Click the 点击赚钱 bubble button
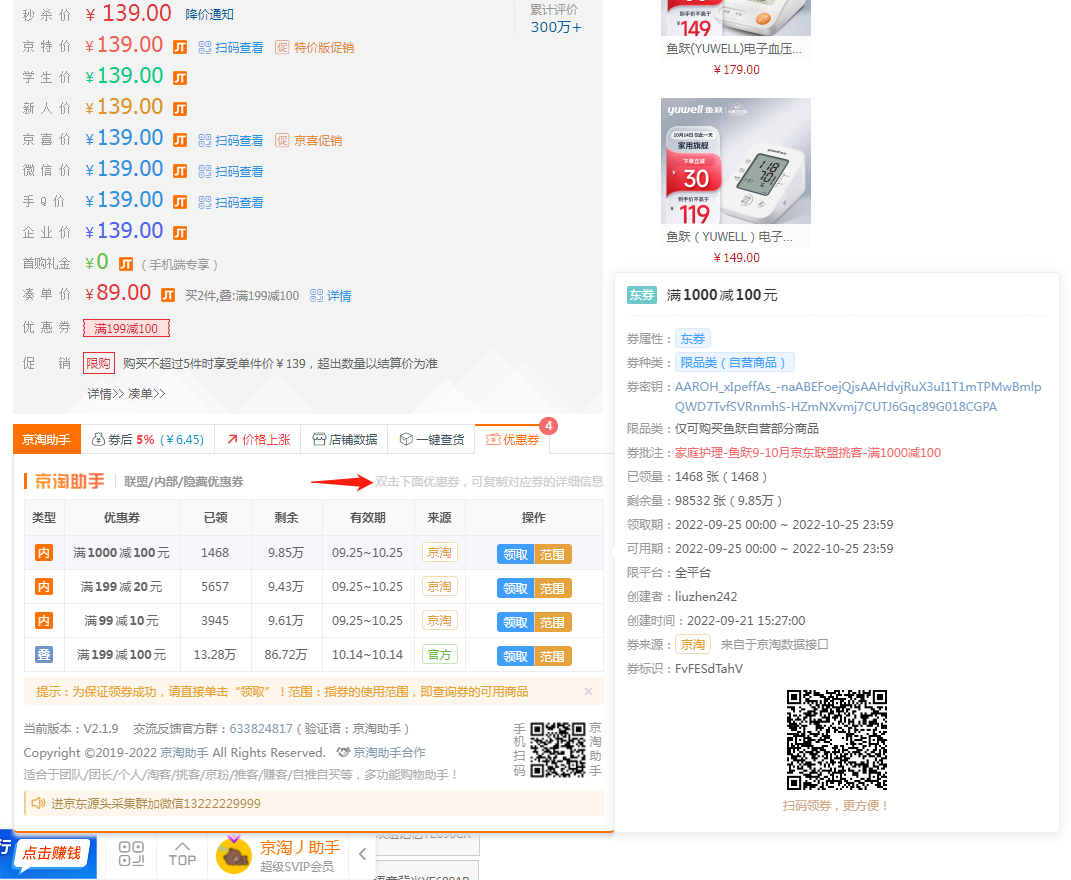The image size is (1071, 880). [52, 853]
